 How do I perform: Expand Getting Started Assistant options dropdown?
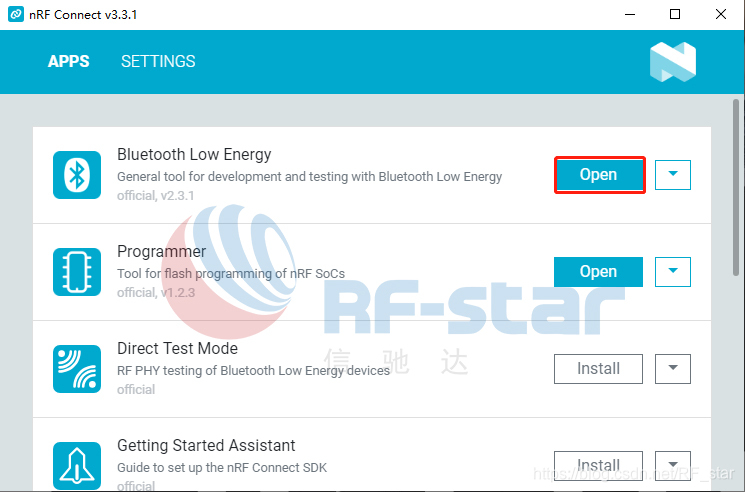tap(673, 465)
